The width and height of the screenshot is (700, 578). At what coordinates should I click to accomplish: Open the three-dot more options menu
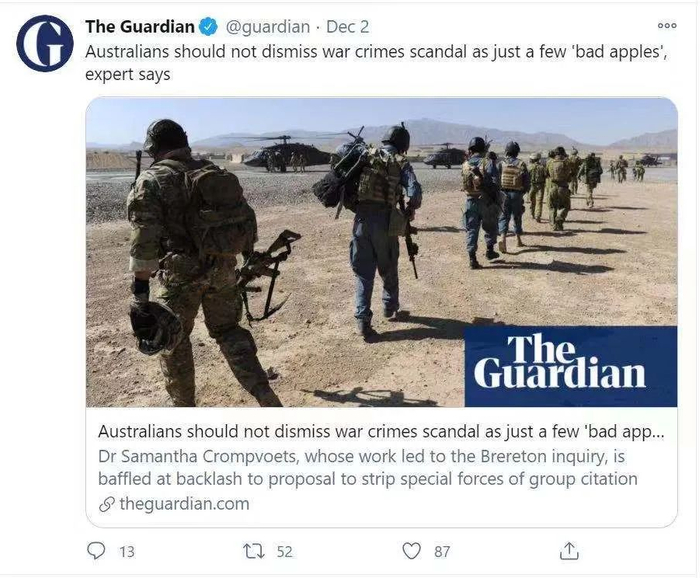(667, 25)
